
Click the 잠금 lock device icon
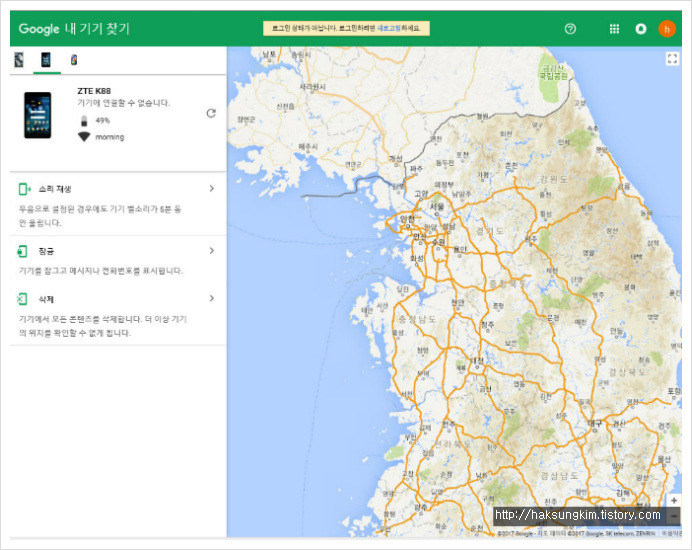[22, 251]
